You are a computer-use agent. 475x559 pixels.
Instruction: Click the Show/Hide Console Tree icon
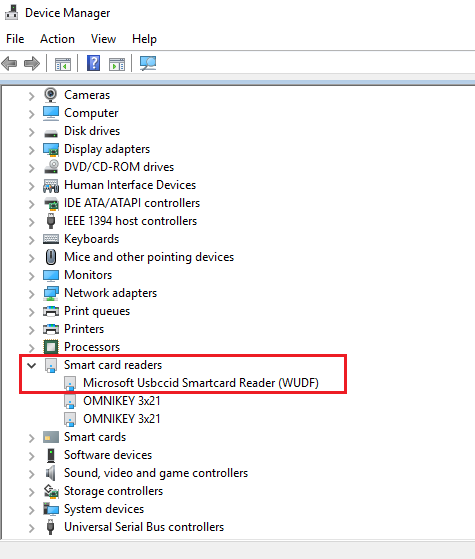[62, 64]
